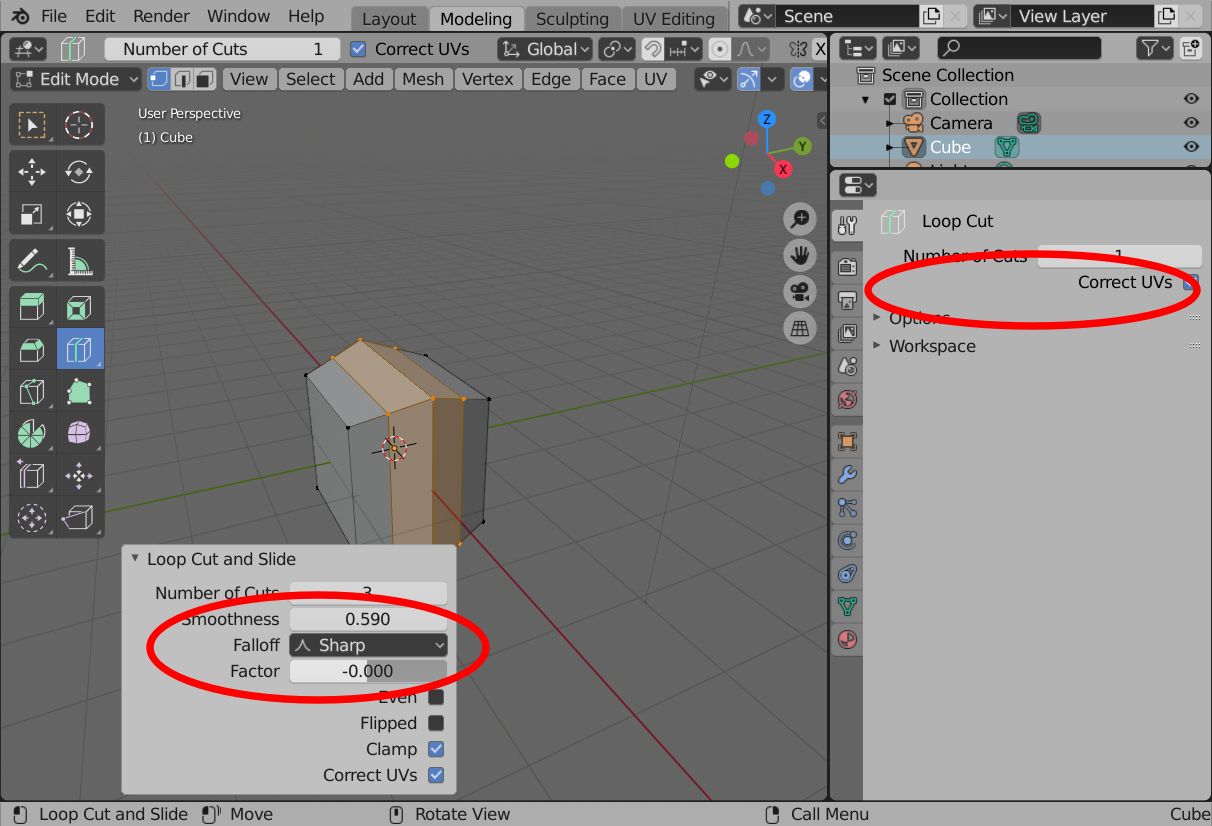Toggle Correct UVs in top tool header
This screenshot has height=826, width=1212.
pyautogui.click(x=359, y=49)
